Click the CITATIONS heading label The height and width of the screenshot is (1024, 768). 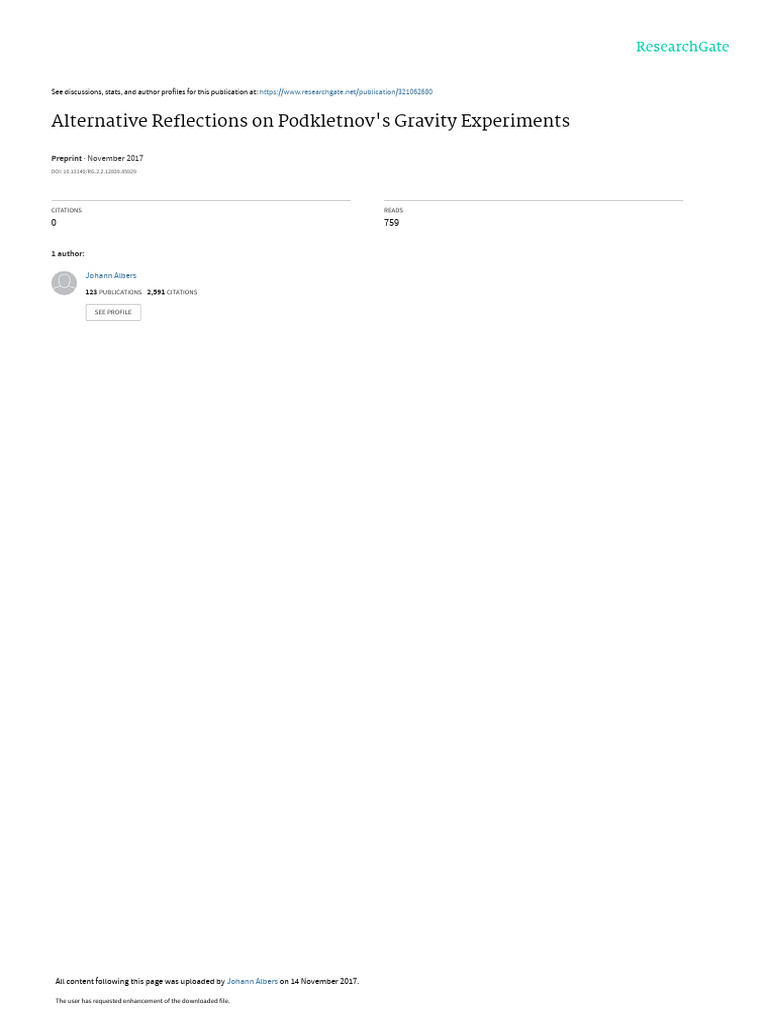(x=67, y=210)
